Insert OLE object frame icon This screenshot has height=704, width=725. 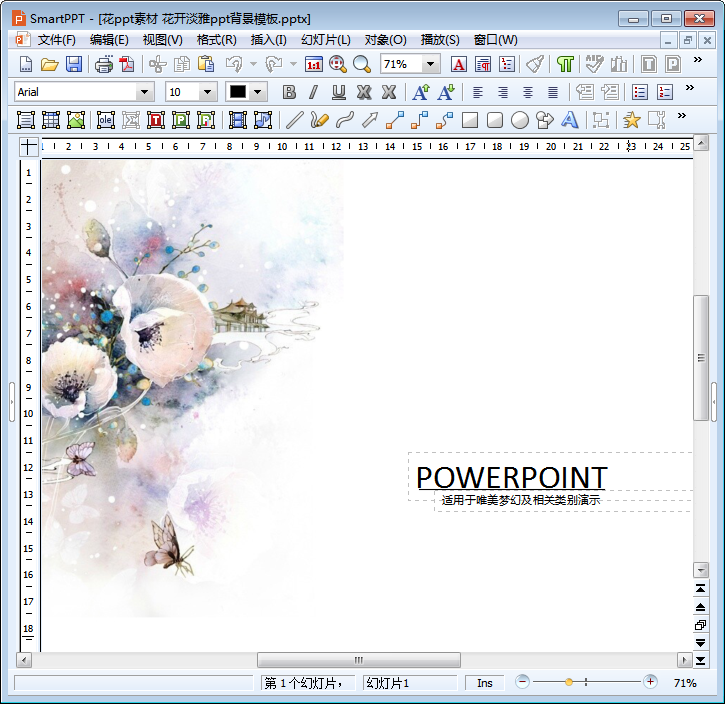106,120
